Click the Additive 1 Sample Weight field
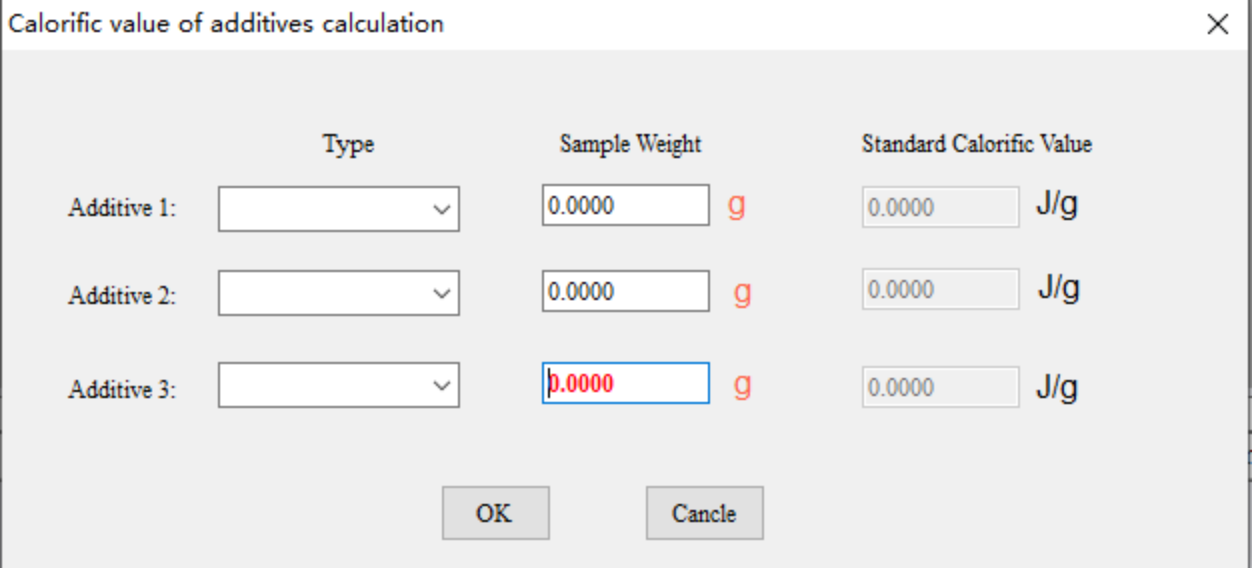 coord(625,206)
